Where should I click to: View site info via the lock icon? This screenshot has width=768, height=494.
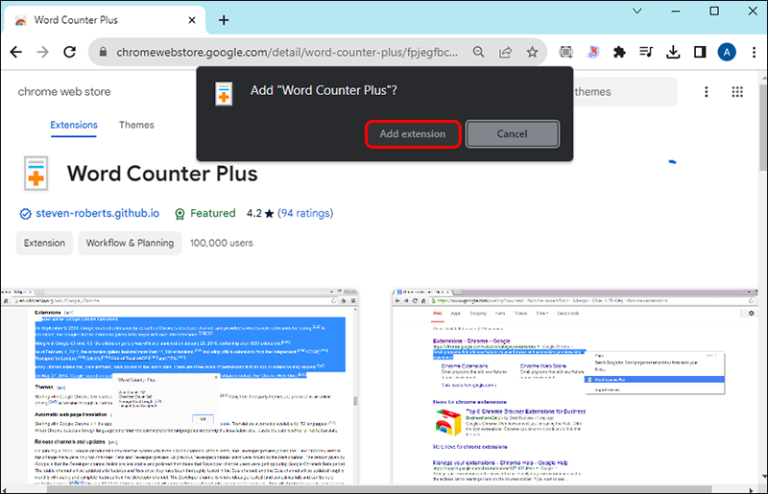click(x=103, y=52)
